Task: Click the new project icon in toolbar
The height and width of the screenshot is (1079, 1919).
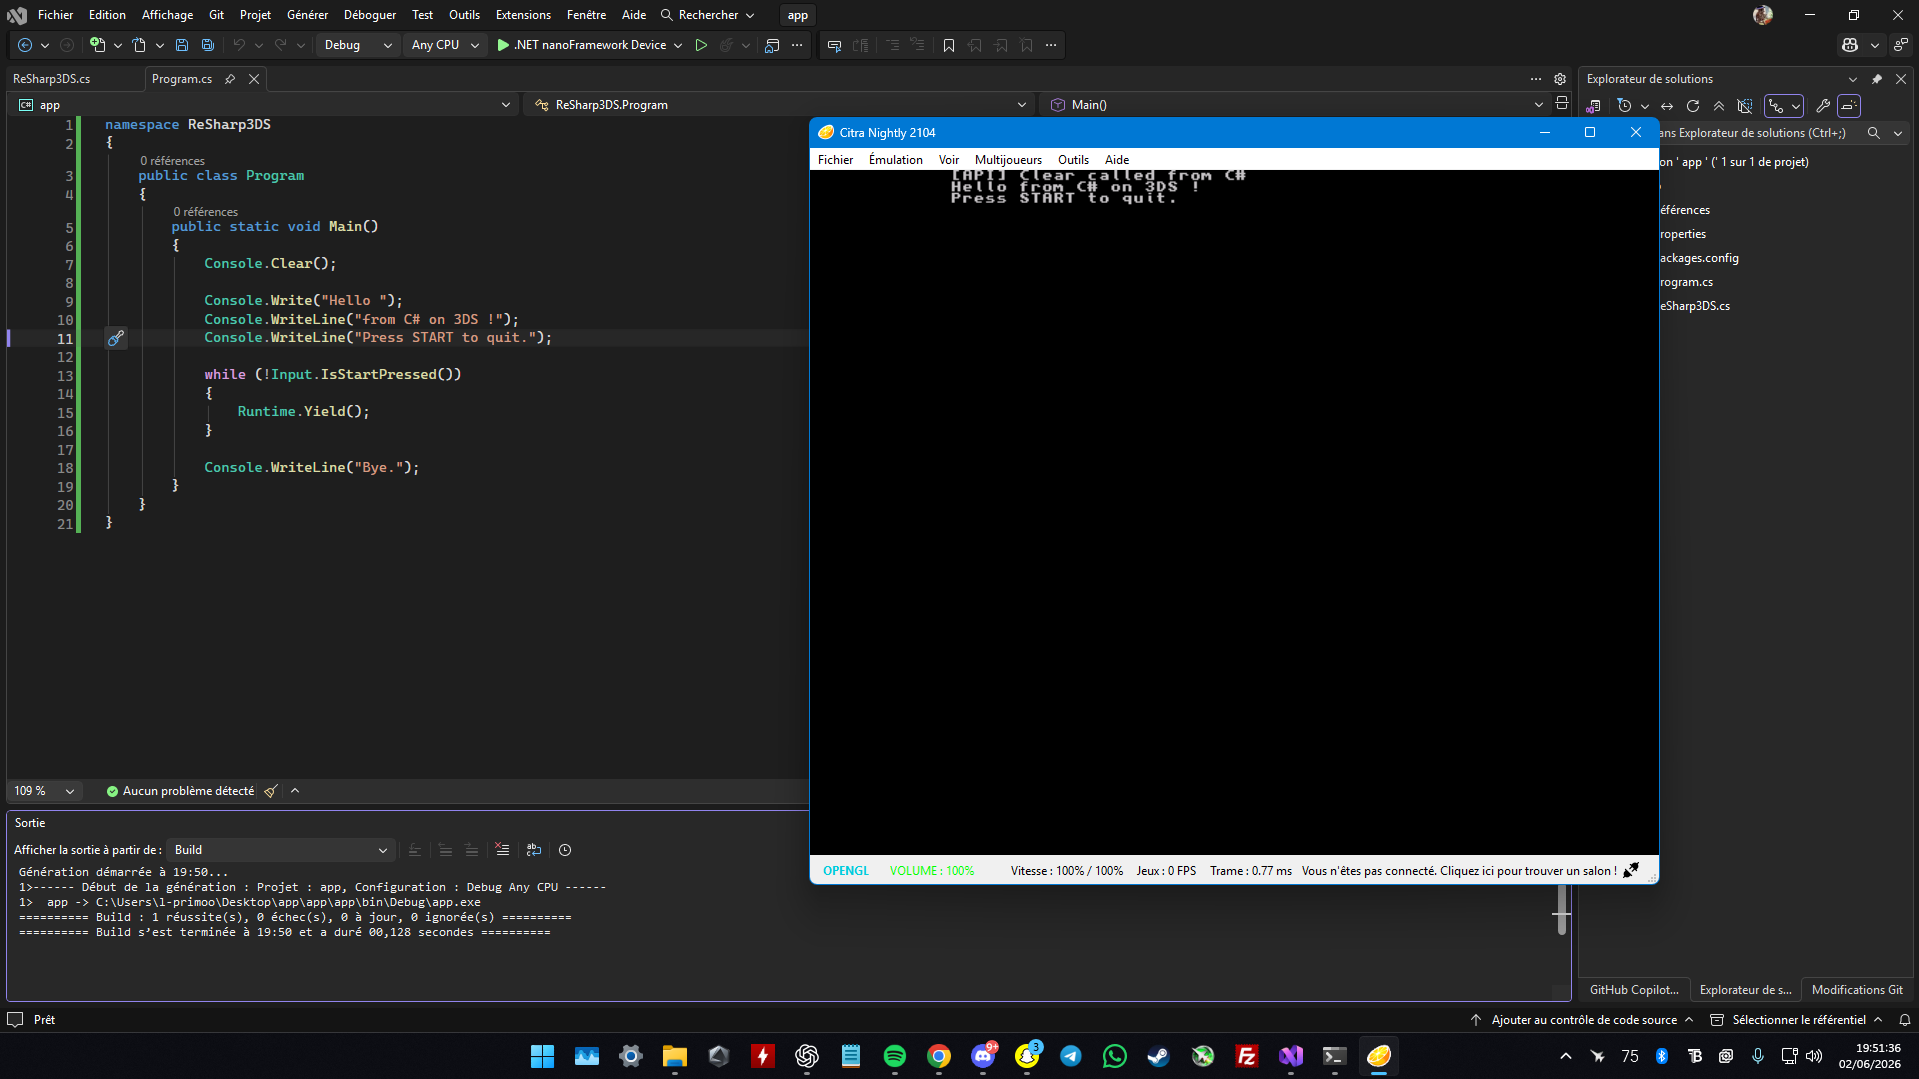Action: (97, 45)
